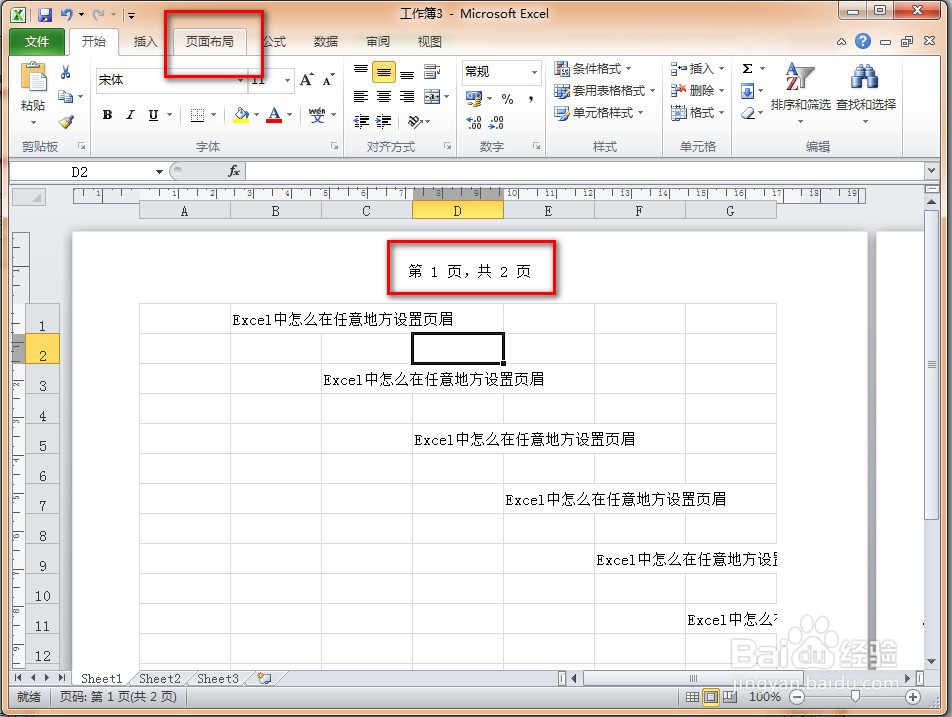Apply accounting number format
952x717 pixels.
(x=474, y=97)
